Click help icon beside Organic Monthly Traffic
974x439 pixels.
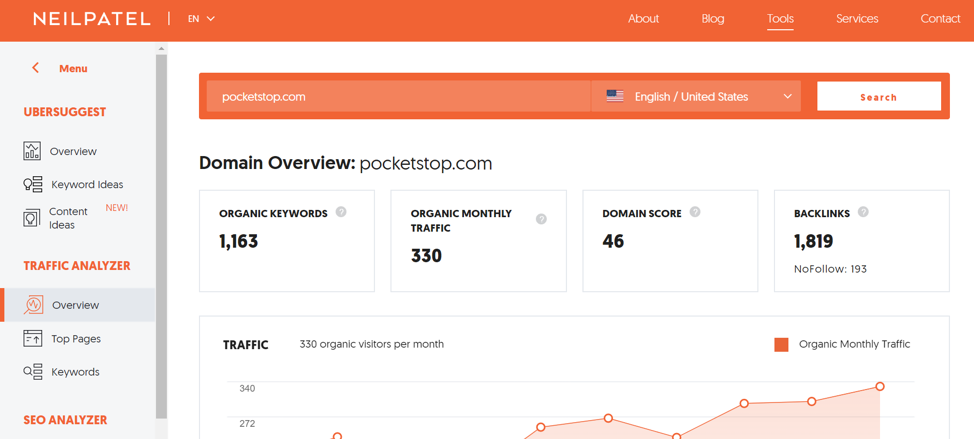click(541, 219)
